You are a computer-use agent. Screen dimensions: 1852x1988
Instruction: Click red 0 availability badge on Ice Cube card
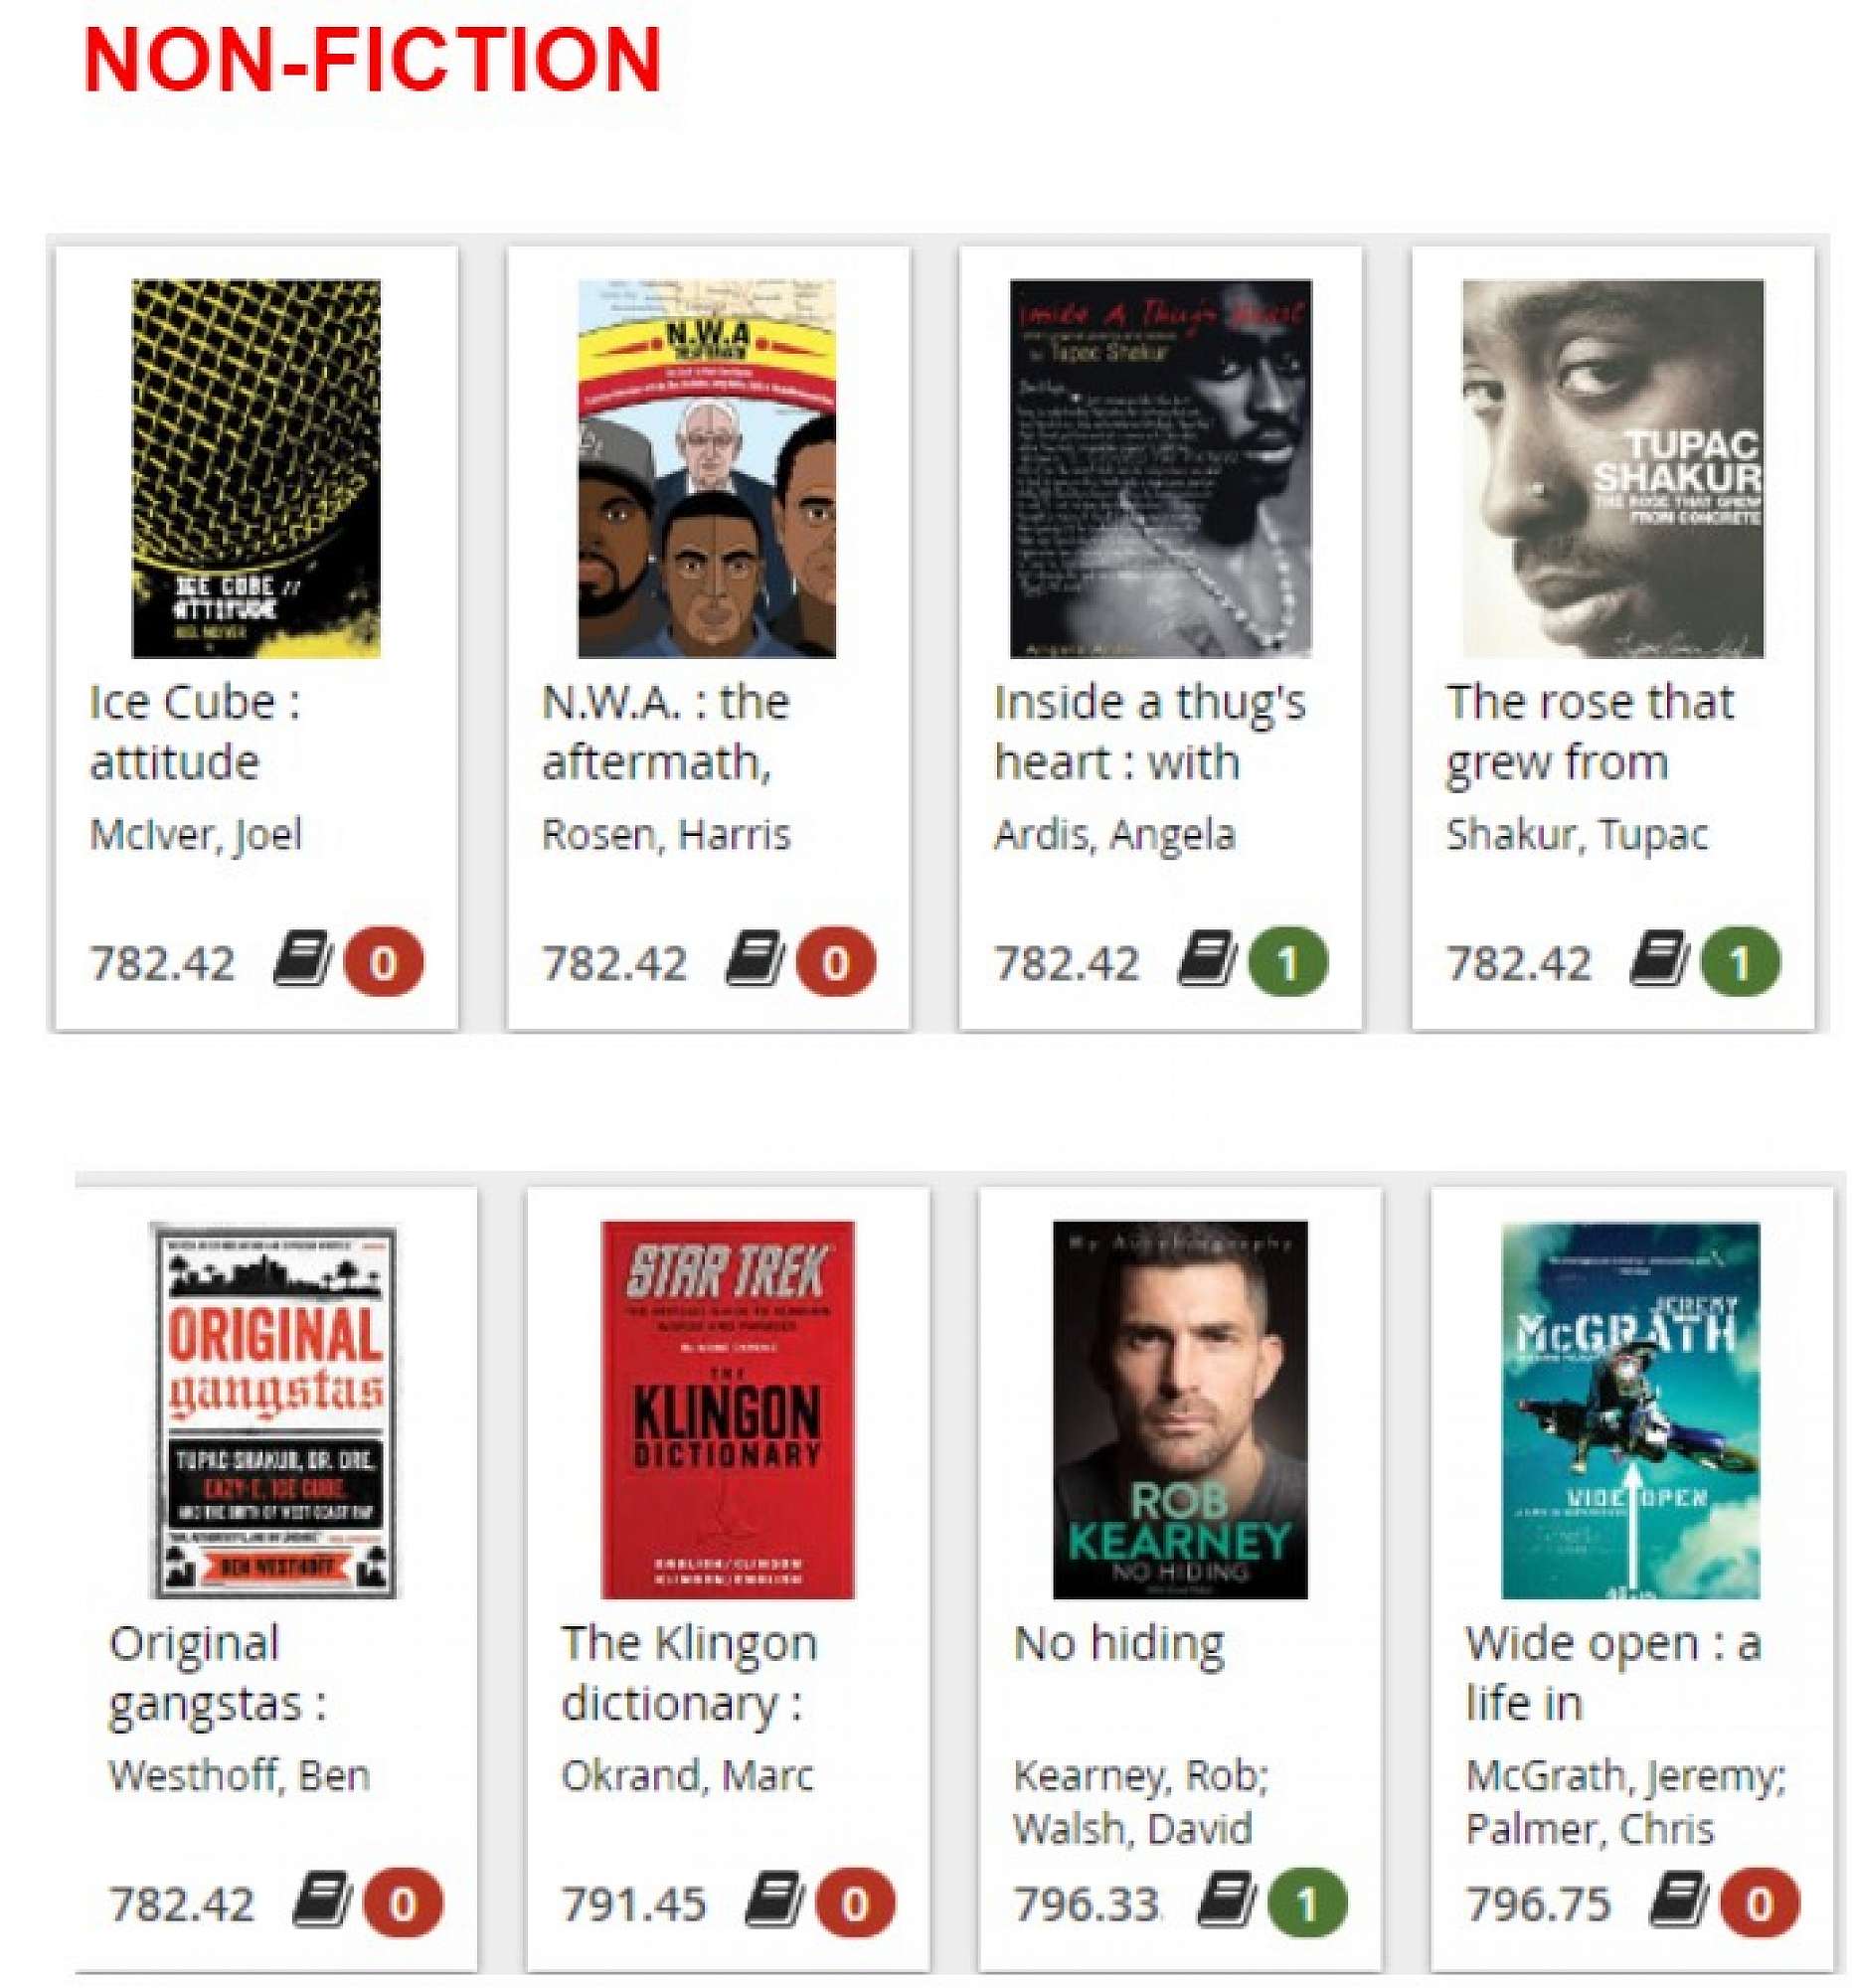click(x=383, y=962)
